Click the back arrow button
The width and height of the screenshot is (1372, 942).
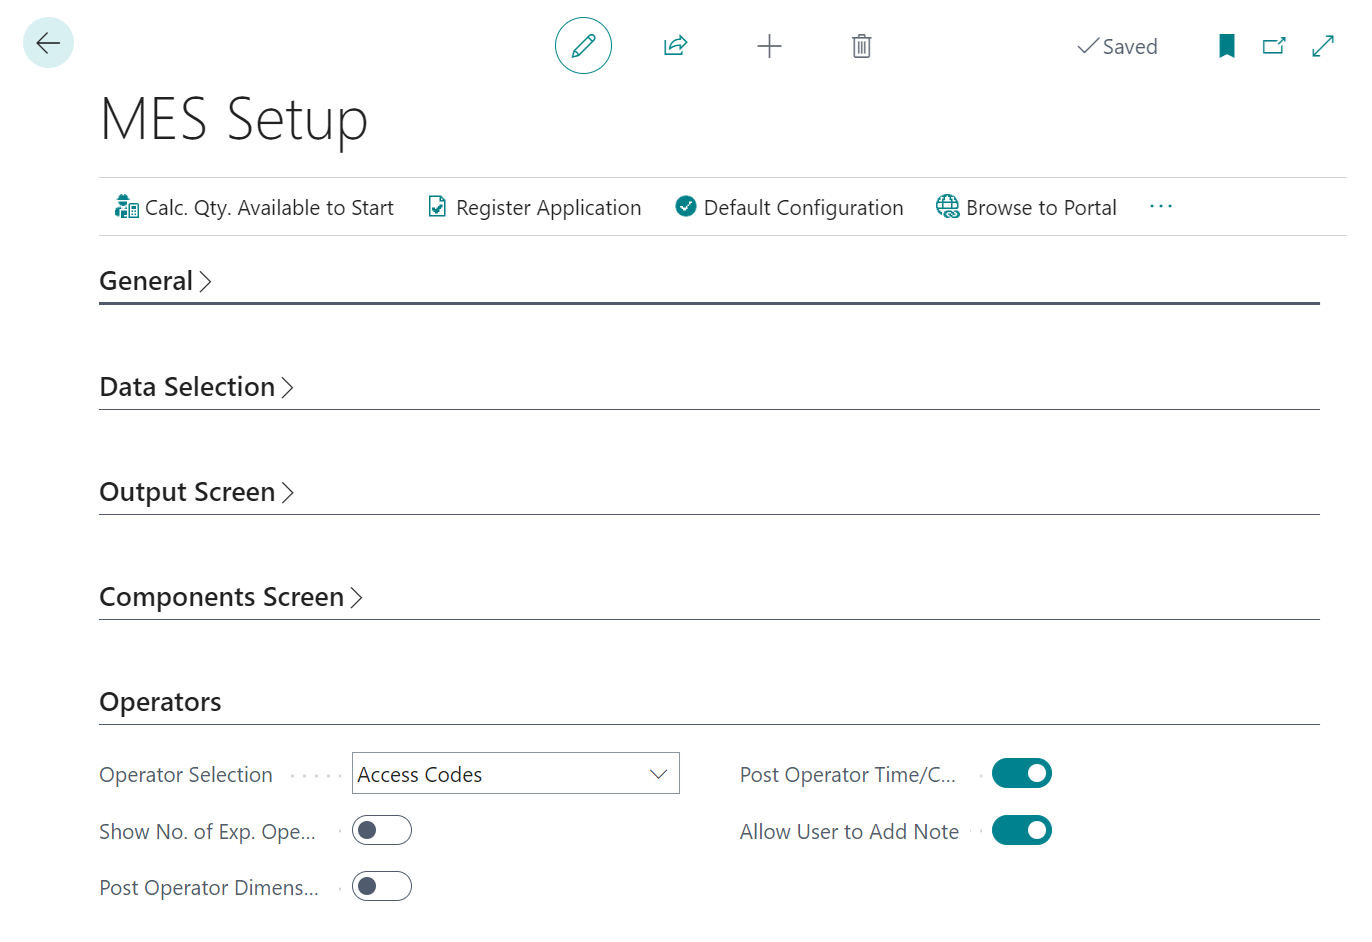(x=48, y=43)
